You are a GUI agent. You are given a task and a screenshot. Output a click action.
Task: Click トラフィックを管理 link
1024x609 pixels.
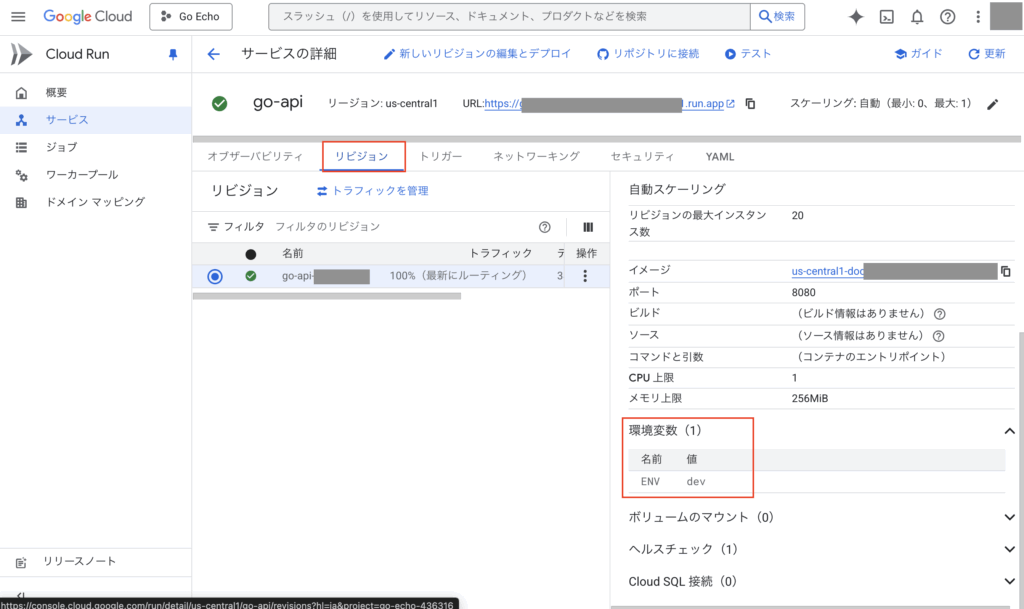[372, 191]
